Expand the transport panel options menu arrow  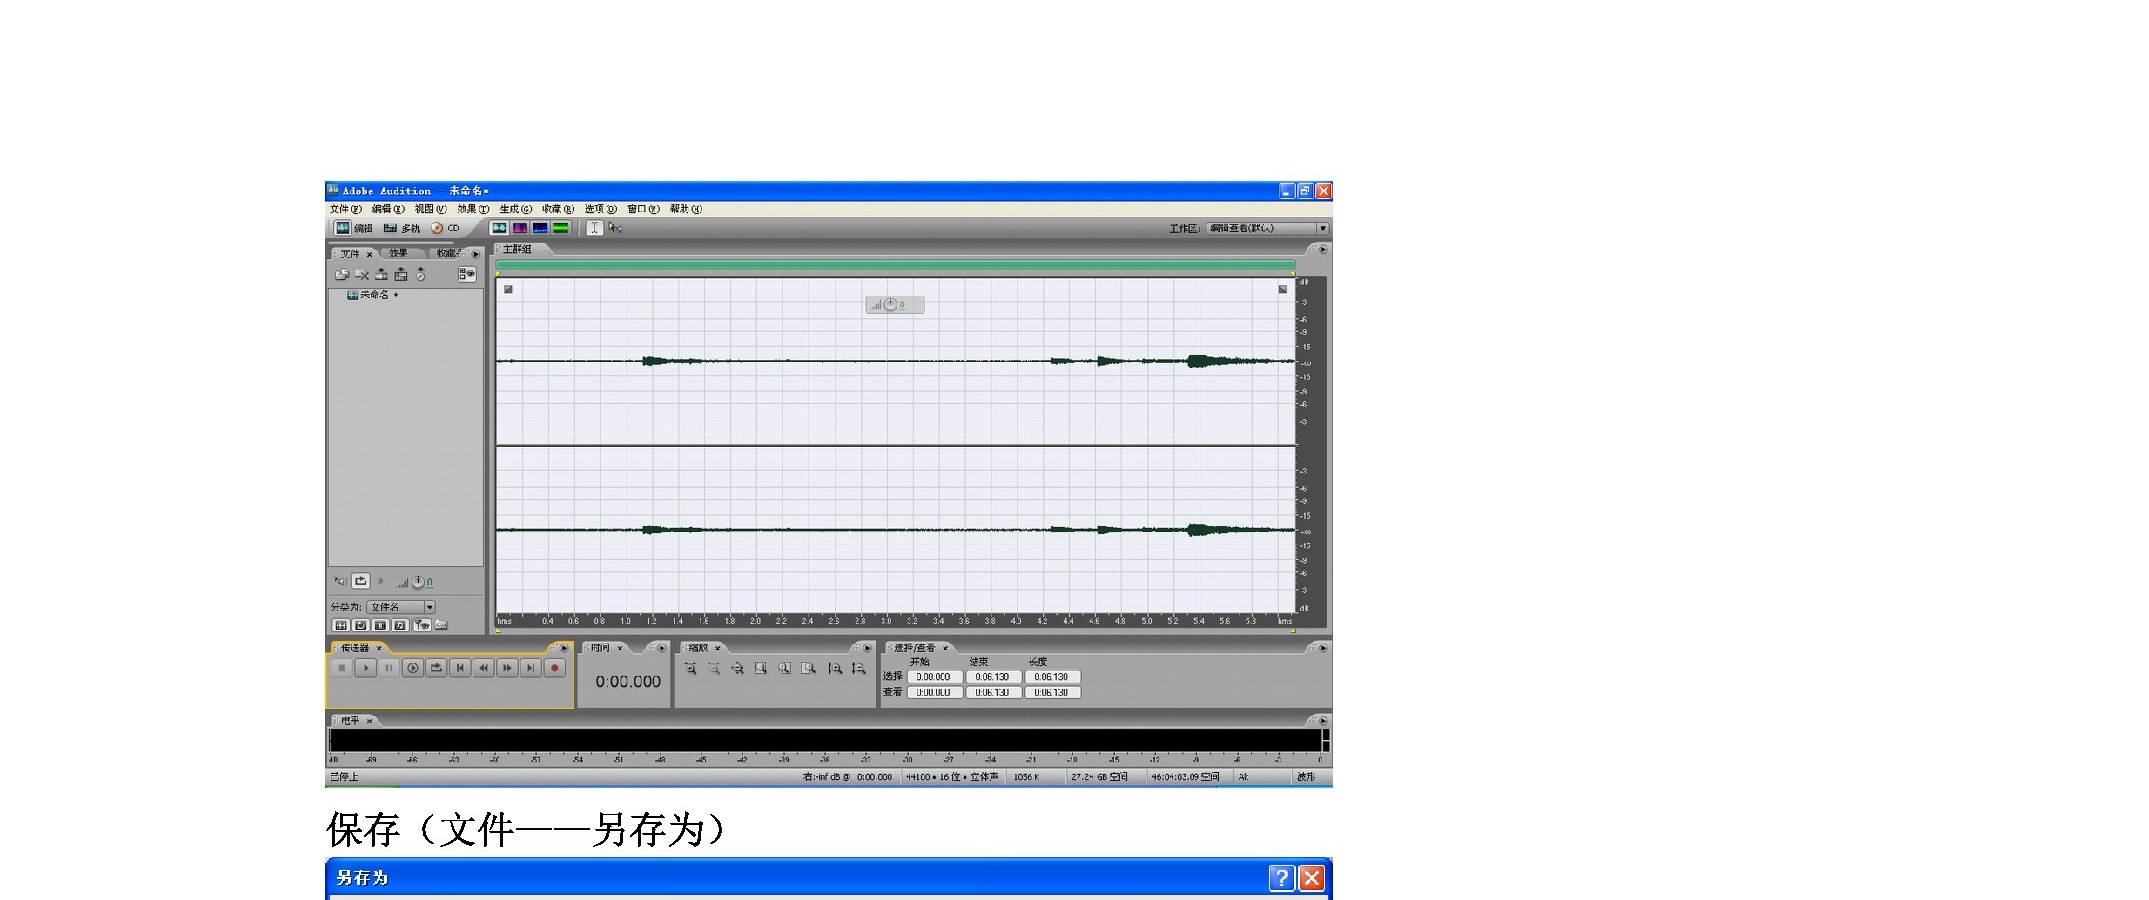[564, 648]
